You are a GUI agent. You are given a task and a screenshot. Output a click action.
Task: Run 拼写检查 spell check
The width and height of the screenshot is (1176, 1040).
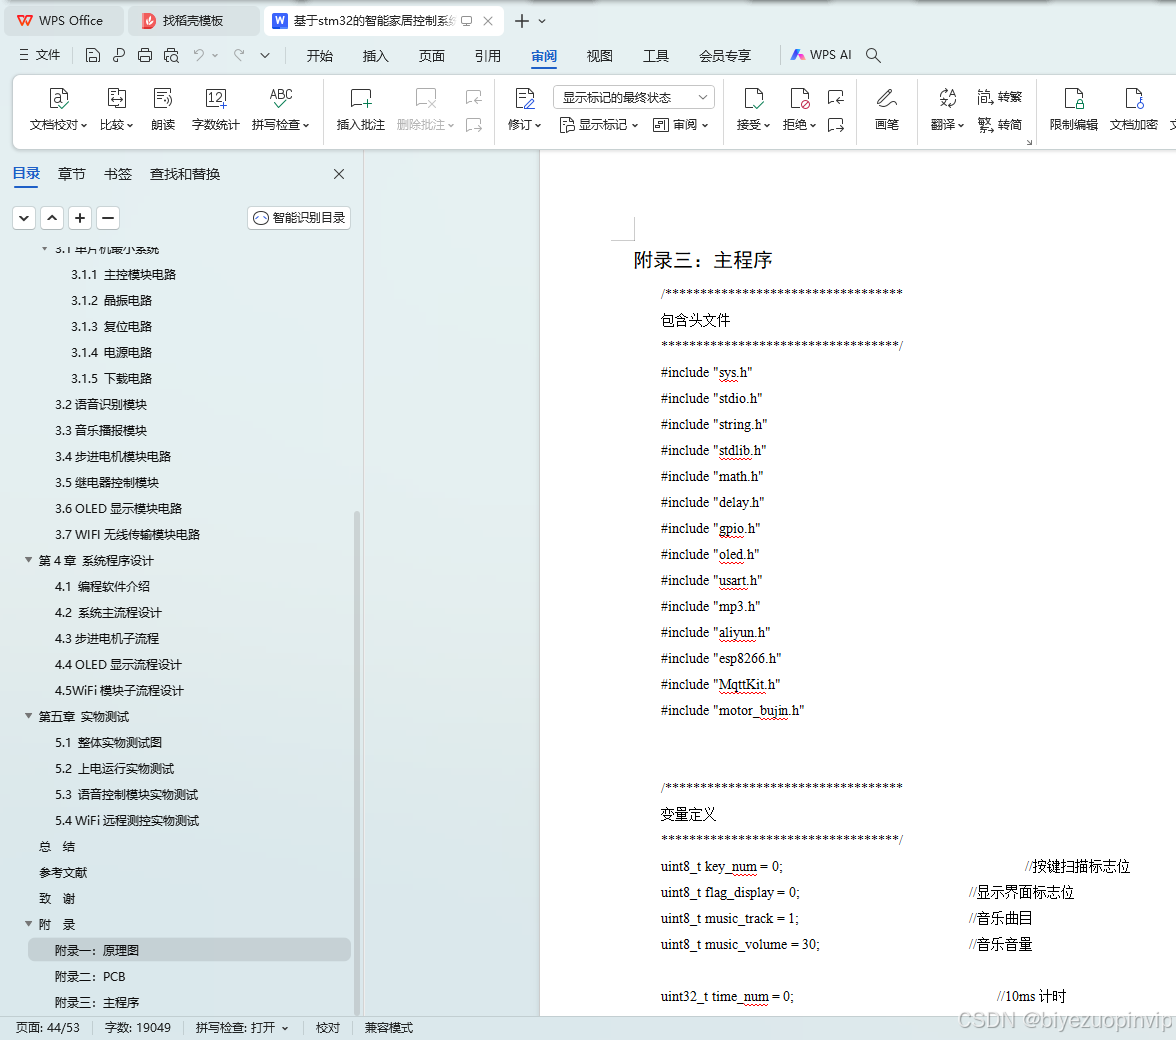280,109
